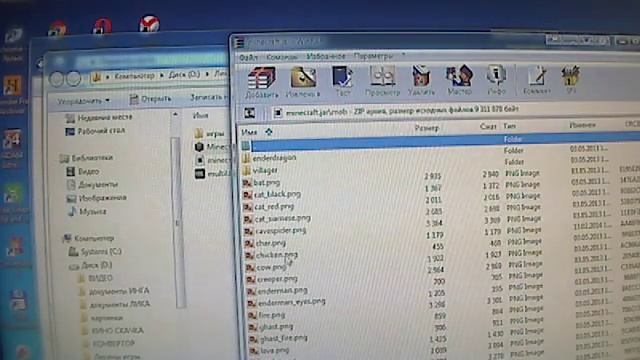Viewport: 640px width, 360px height.
Task: Open документы ЛИКА folder in sidebar
Action: pos(115,304)
